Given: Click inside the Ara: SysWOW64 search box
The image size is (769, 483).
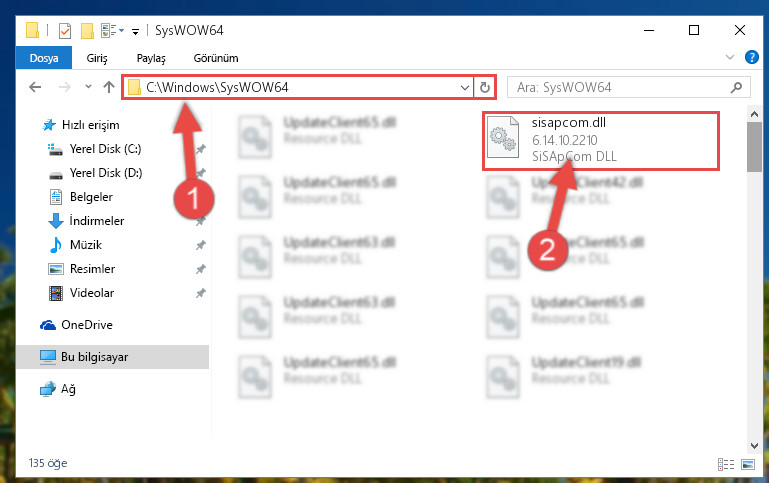Looking at the screenshot, I should (x=618, y=88).
